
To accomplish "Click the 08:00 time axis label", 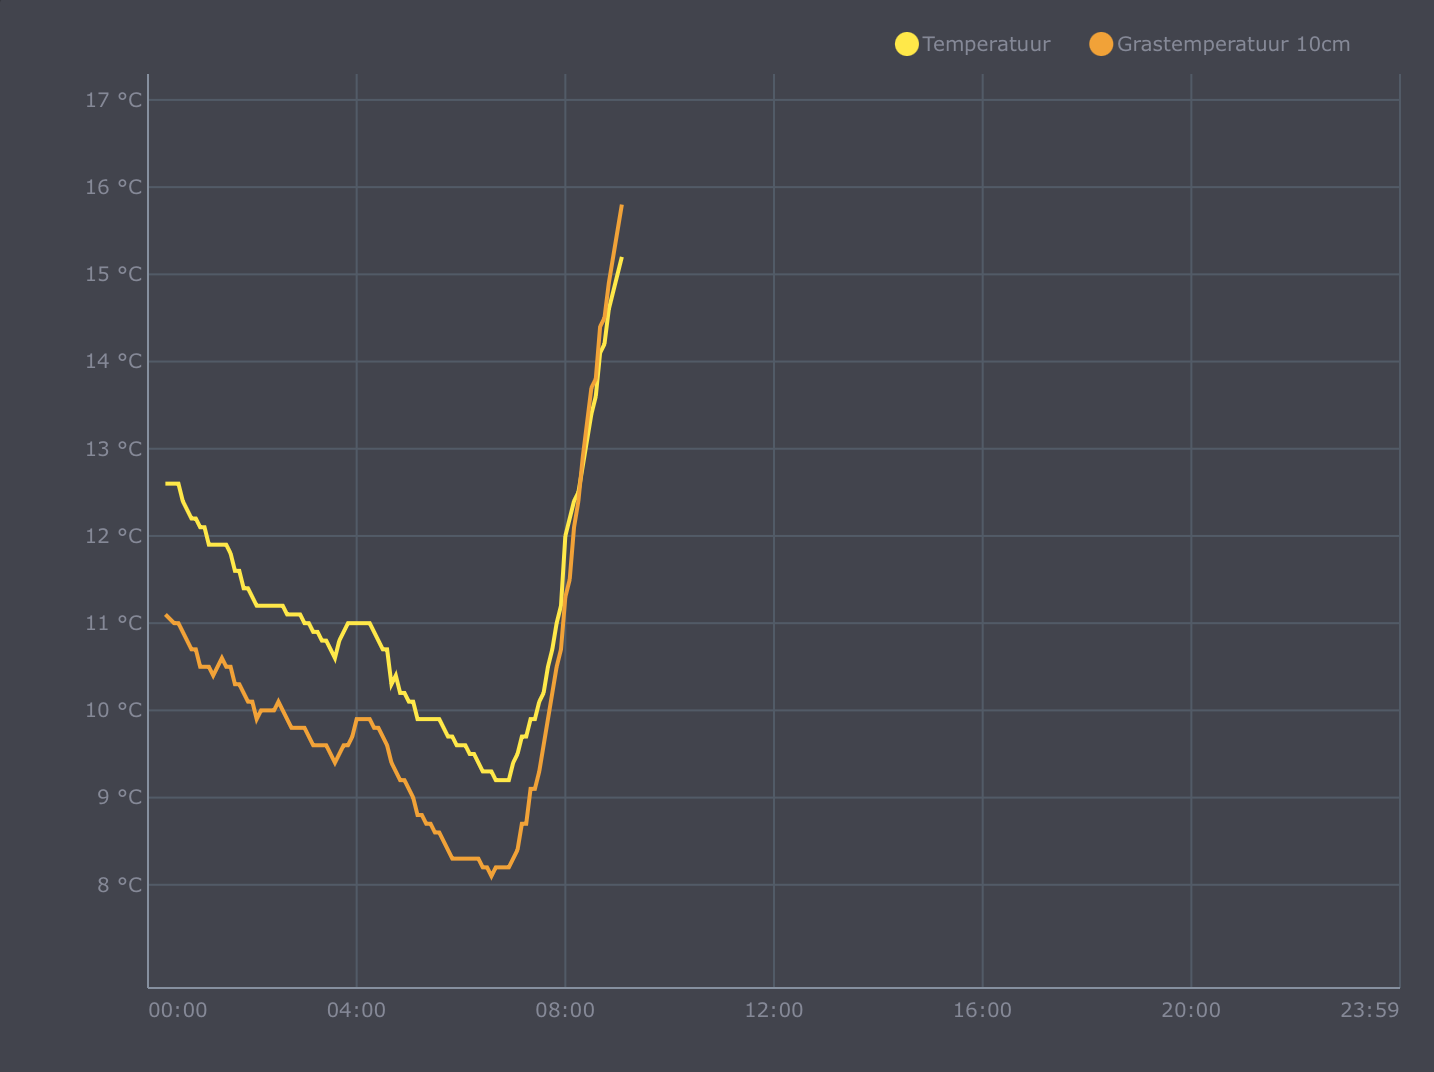I will (565, 1010).
